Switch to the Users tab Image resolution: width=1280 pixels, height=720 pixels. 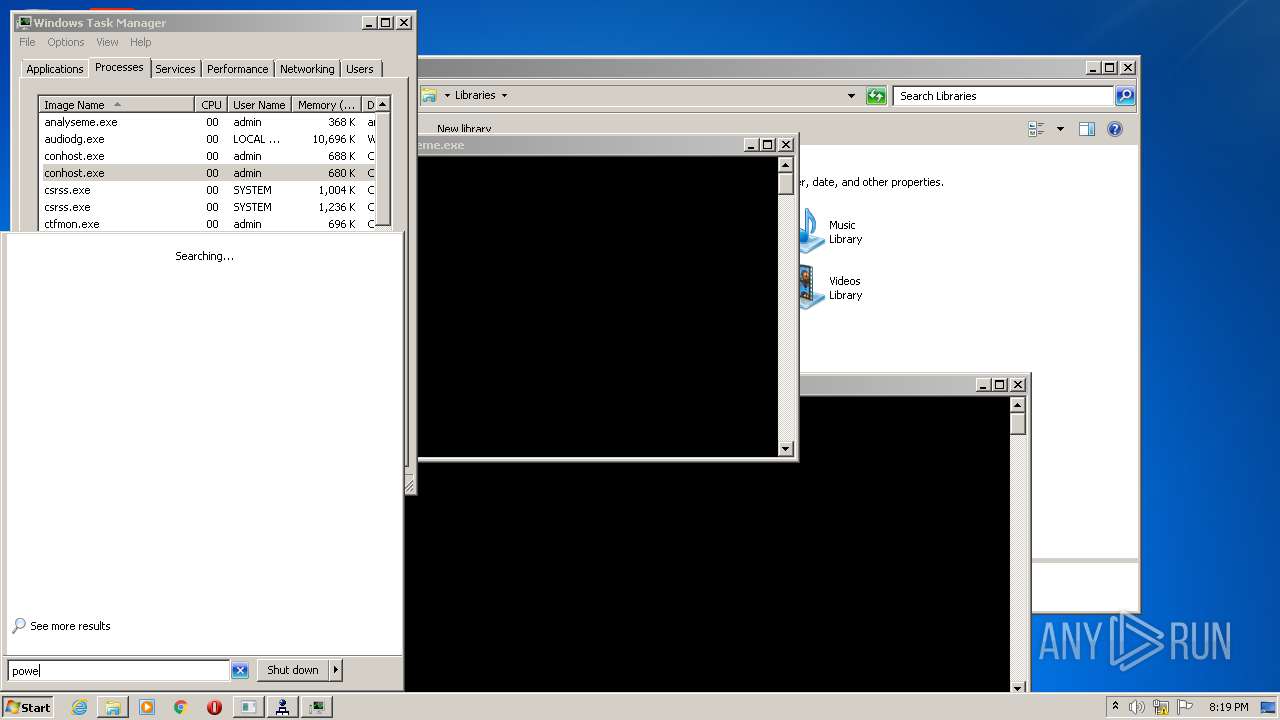tap(360, 69)
